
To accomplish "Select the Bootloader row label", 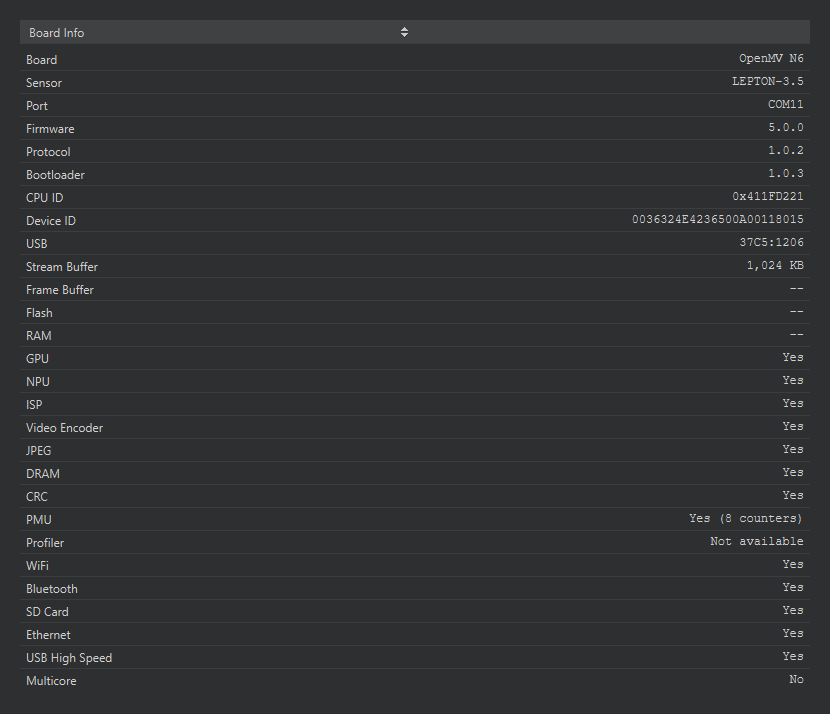I will pos(55,175).
